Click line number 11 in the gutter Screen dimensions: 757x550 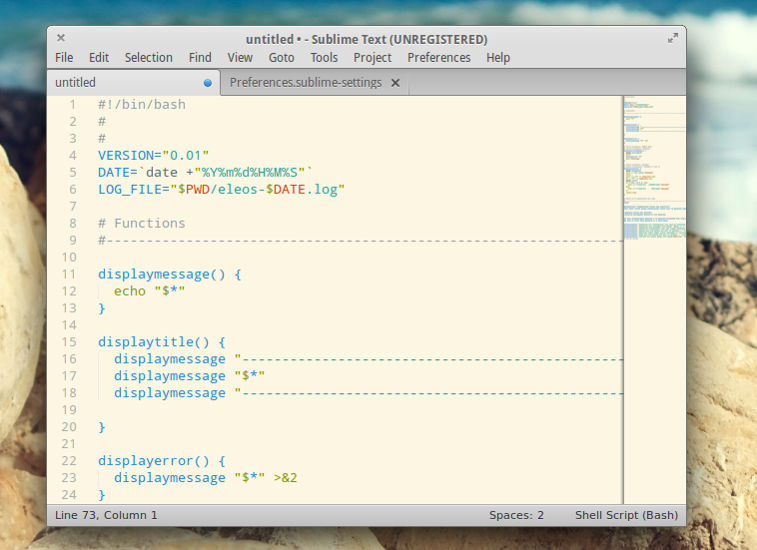point(69,274)
